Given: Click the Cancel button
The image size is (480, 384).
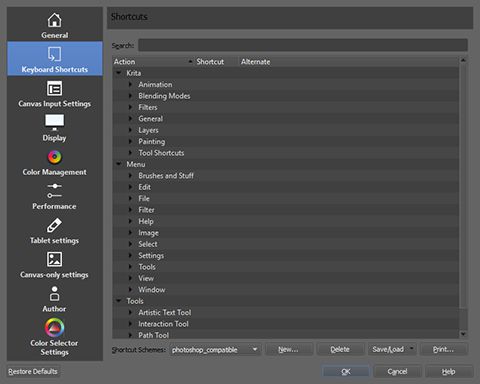Looking at the screenshot, I should (397, 371).
